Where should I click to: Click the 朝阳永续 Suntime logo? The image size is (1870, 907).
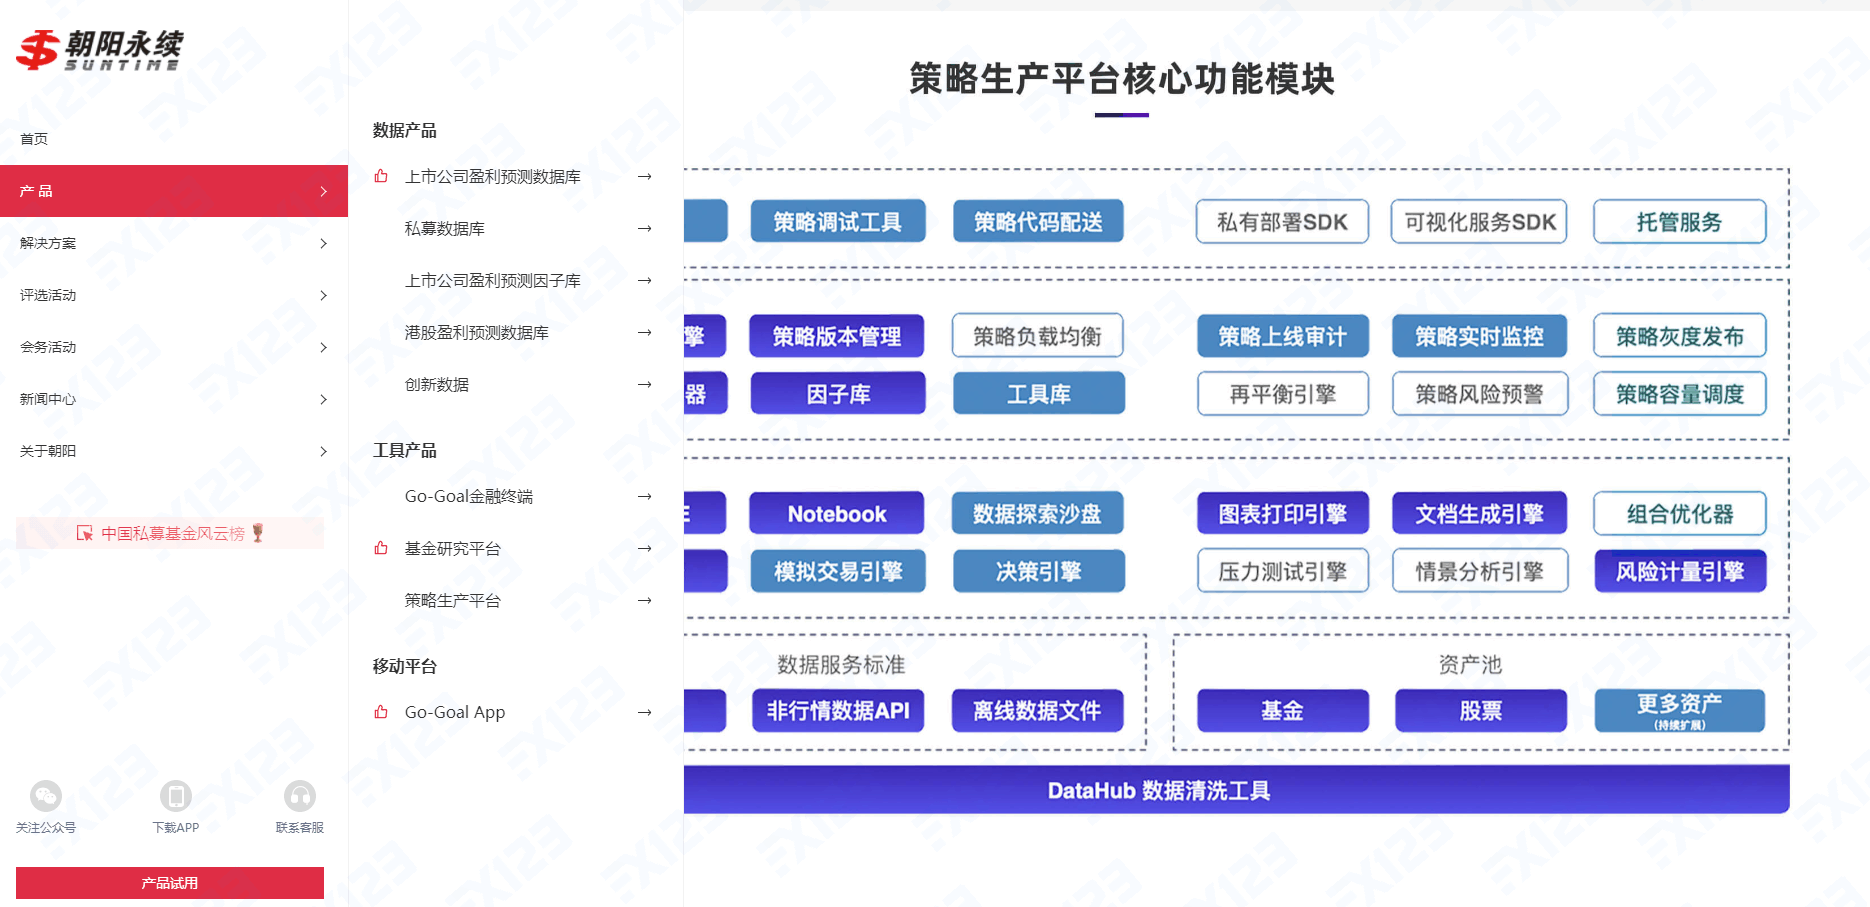pos(100,49)
